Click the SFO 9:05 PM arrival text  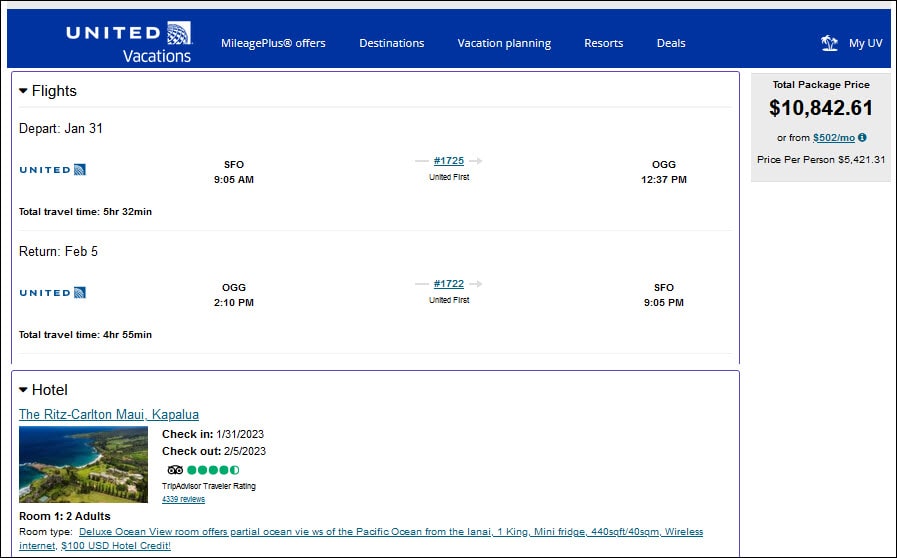664,295
